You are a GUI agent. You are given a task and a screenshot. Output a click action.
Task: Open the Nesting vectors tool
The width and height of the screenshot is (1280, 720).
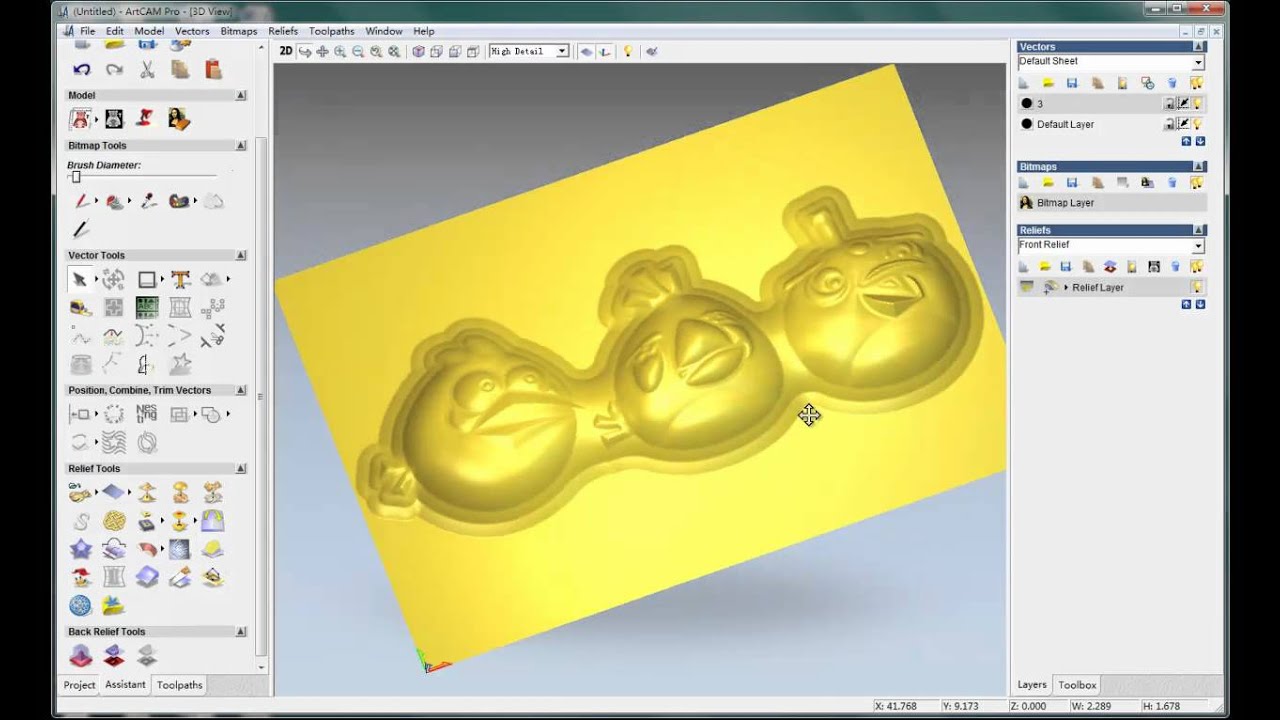click(146, 414)
